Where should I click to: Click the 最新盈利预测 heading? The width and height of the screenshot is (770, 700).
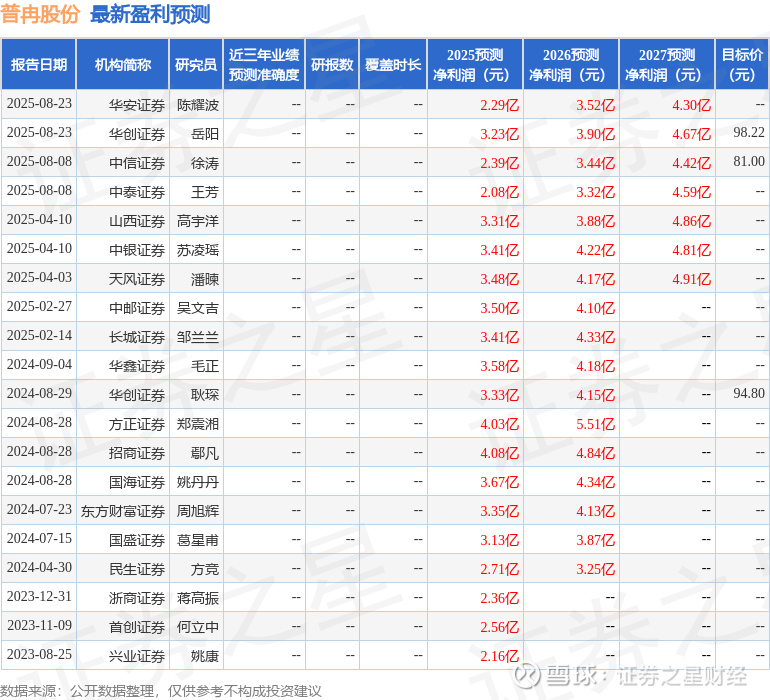click(150, 14)
